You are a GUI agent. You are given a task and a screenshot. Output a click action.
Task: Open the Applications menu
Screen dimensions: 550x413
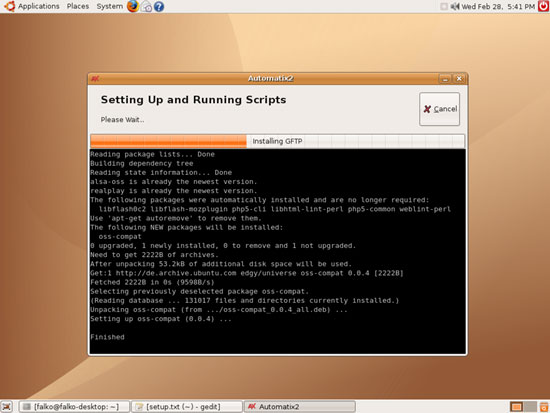point(39,6)
